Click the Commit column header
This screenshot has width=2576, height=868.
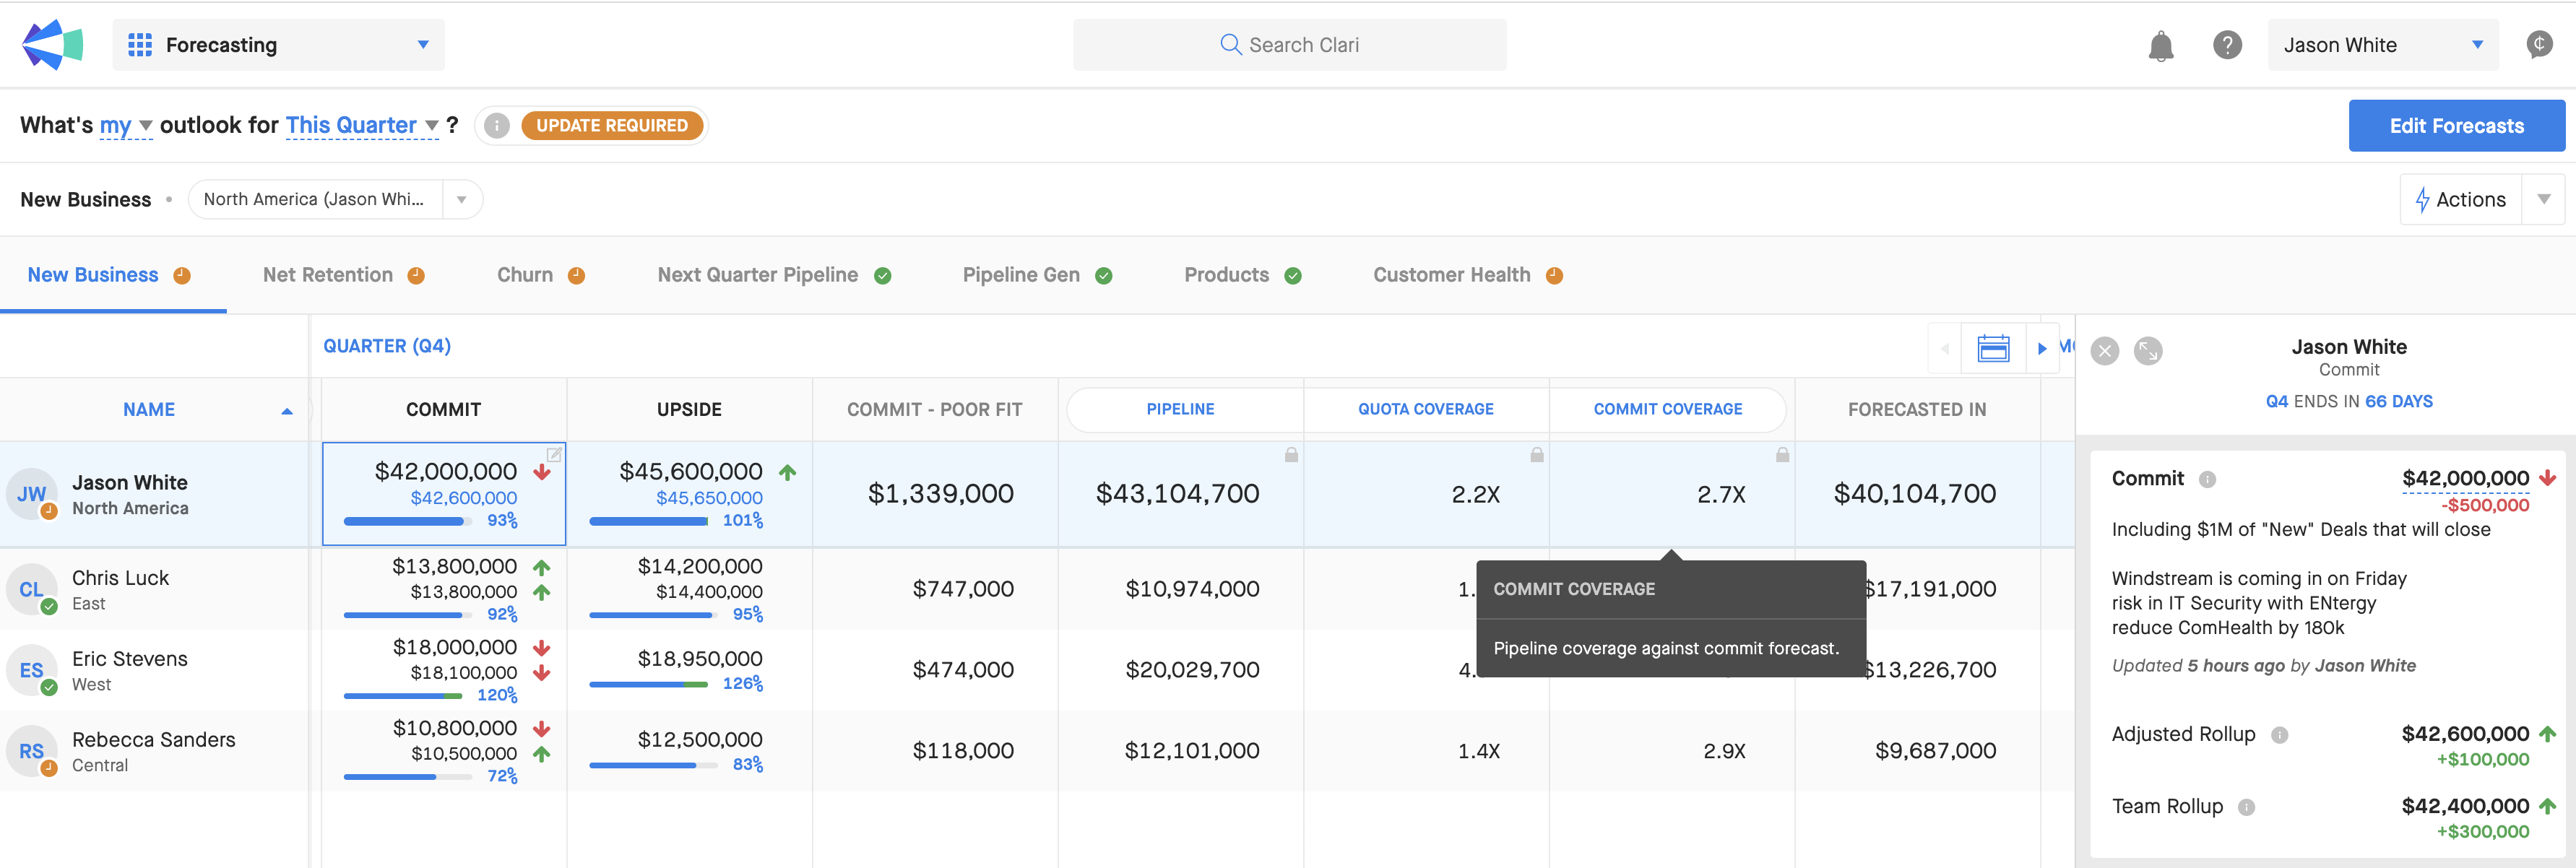tap(443, 410)
